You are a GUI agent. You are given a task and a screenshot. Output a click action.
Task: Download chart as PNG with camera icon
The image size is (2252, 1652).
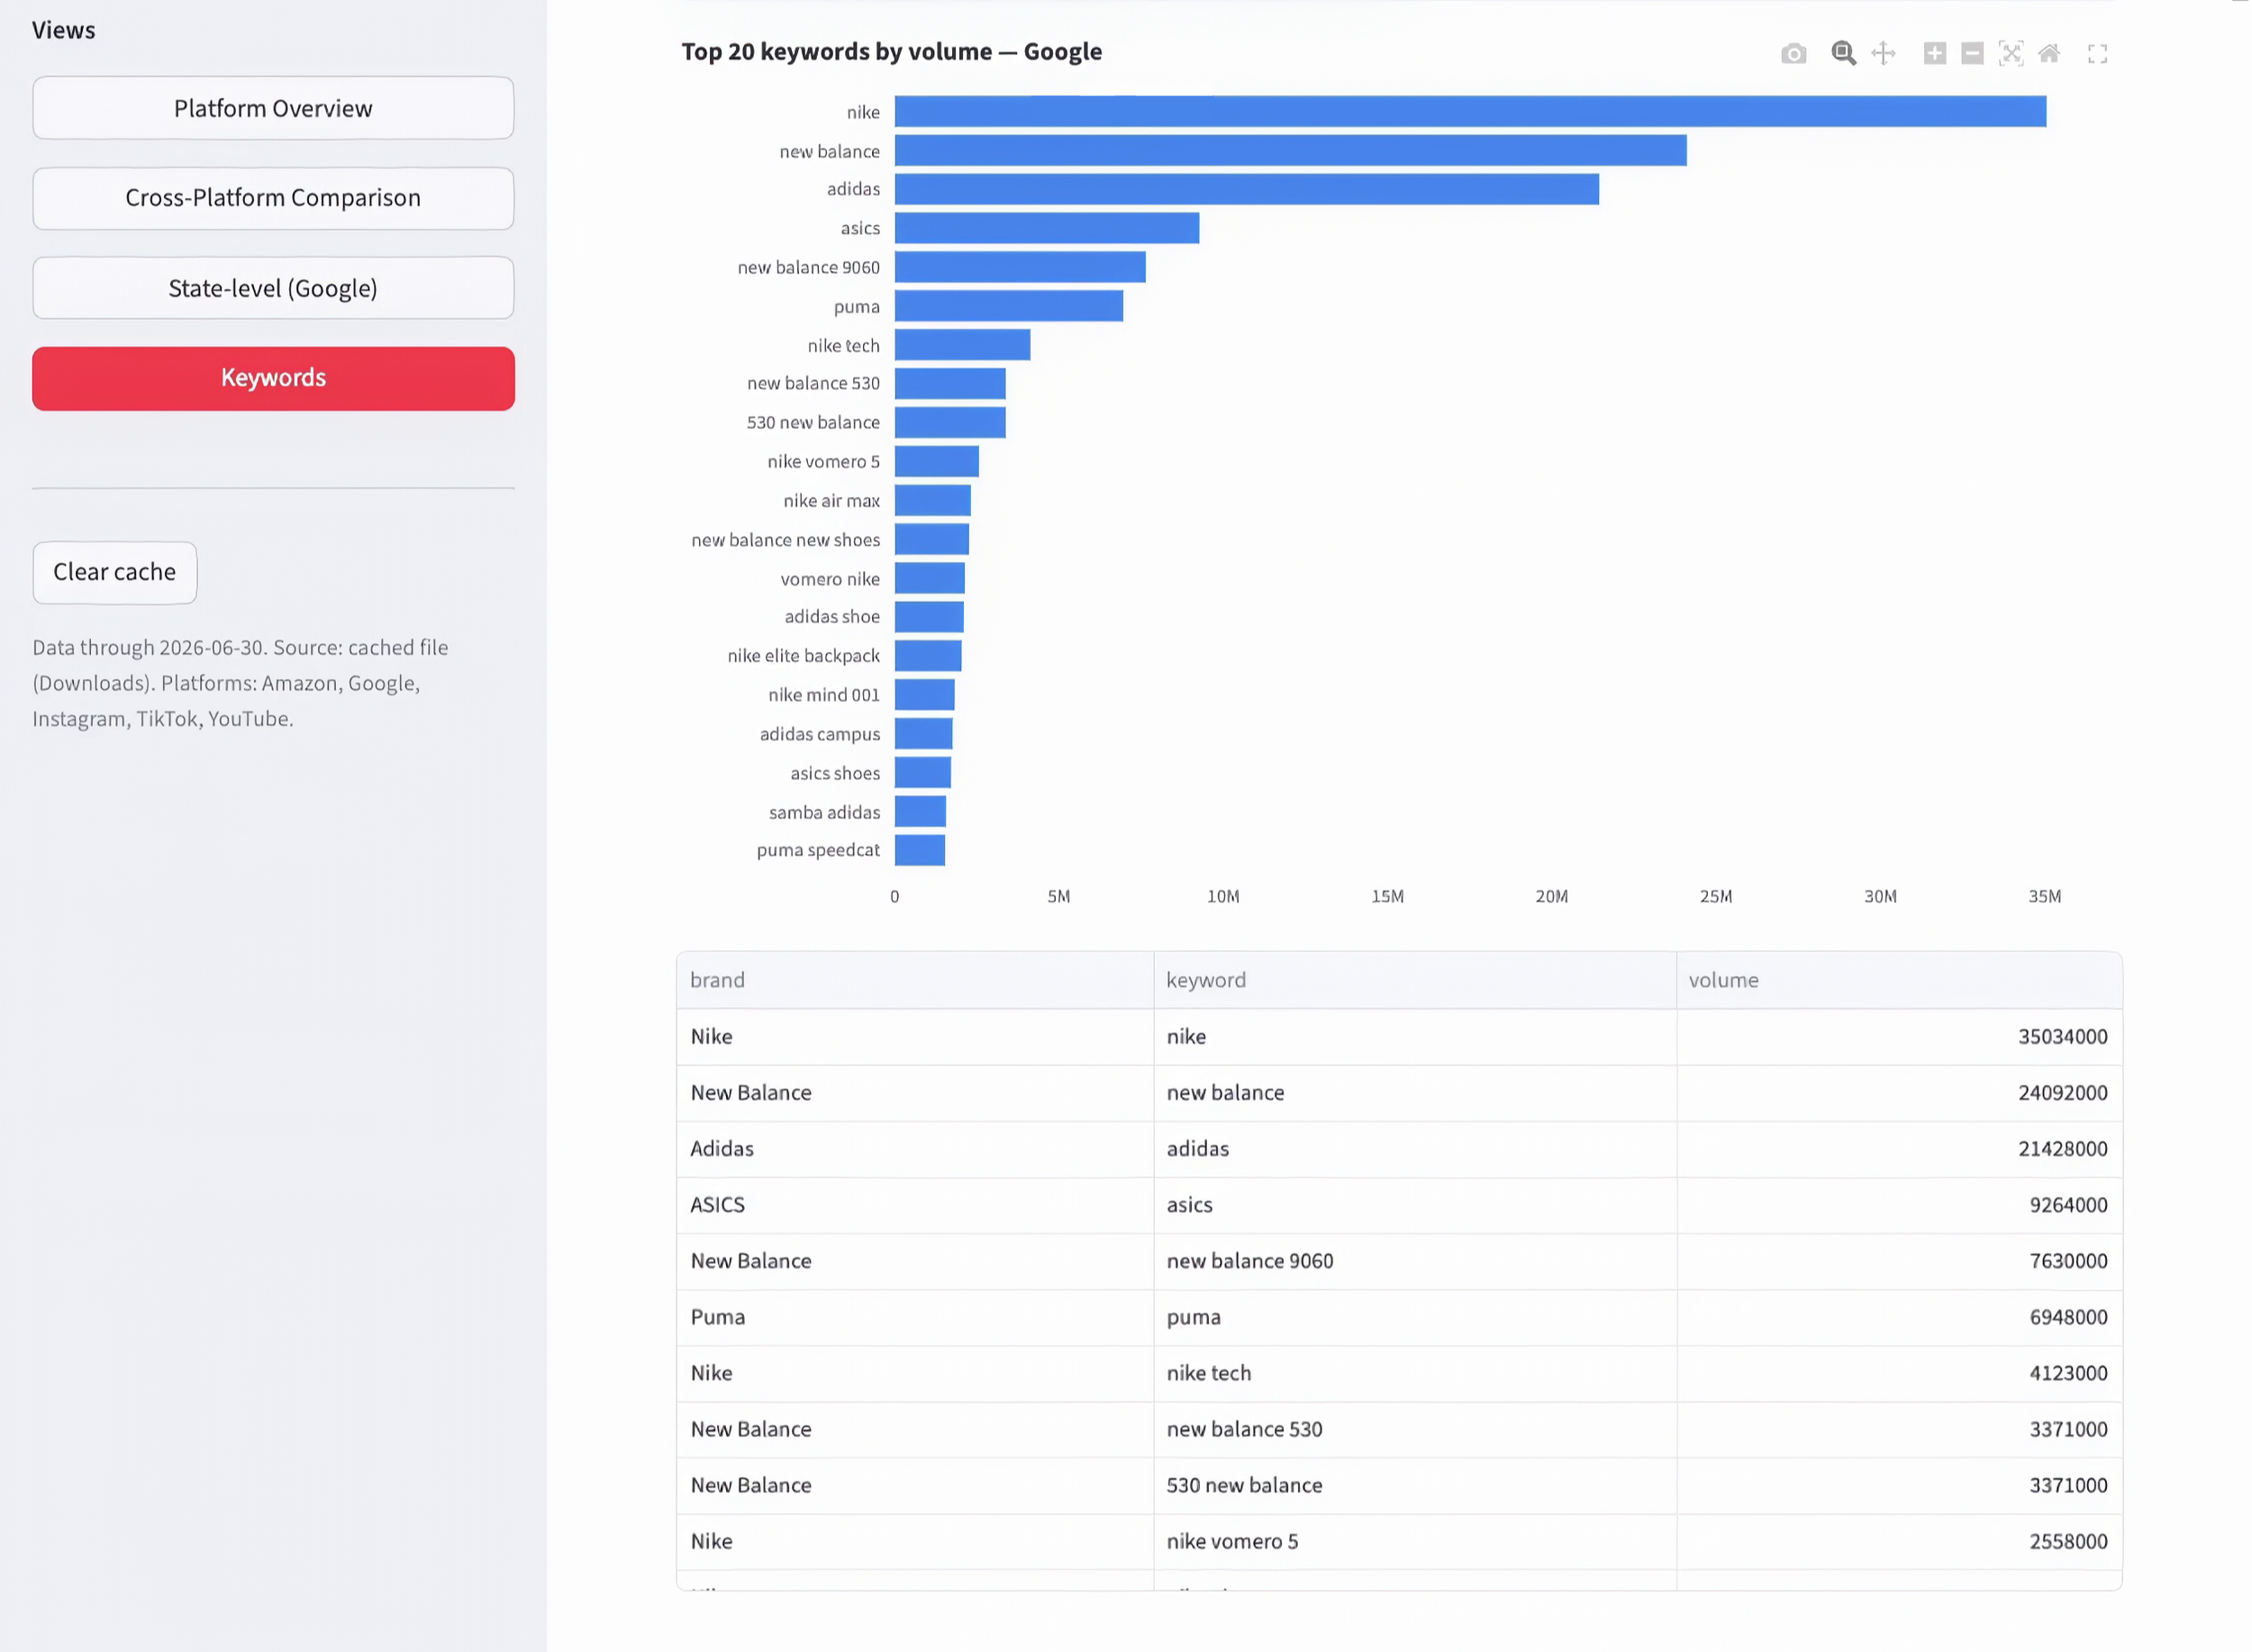pyautogui.click(x=1794, y=54)
